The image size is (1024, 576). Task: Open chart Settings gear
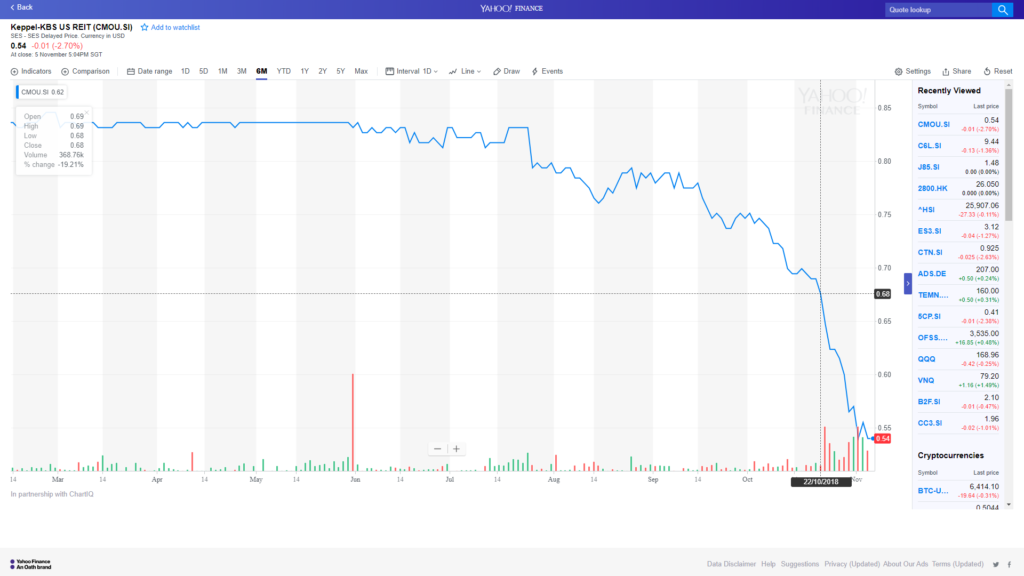click(912, 71)
